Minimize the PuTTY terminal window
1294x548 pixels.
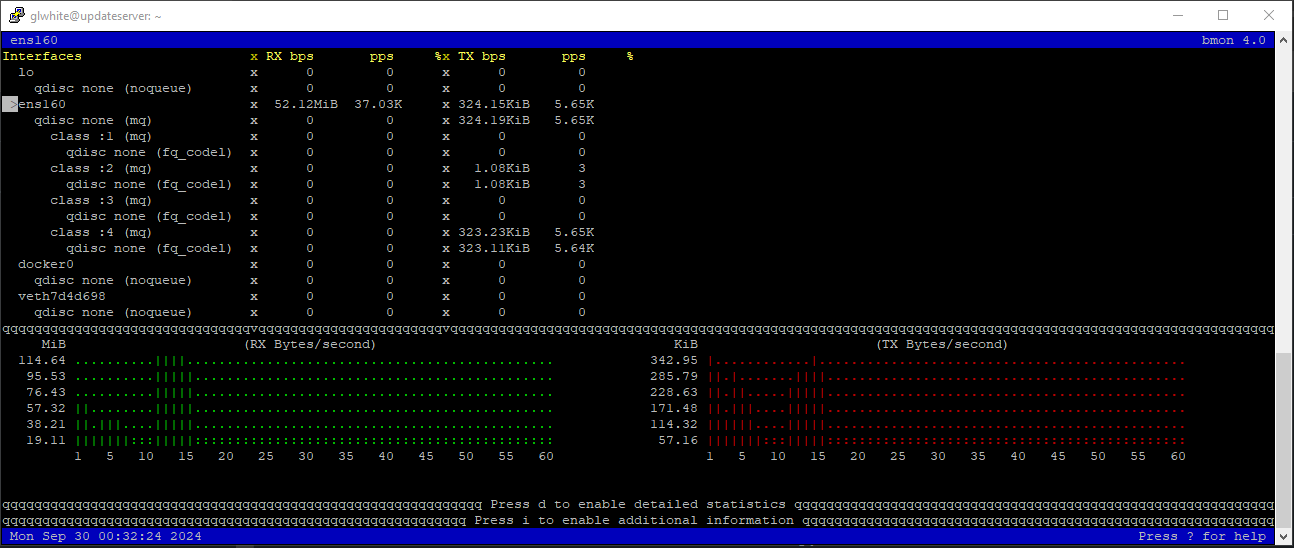[x=1178, y=16]
